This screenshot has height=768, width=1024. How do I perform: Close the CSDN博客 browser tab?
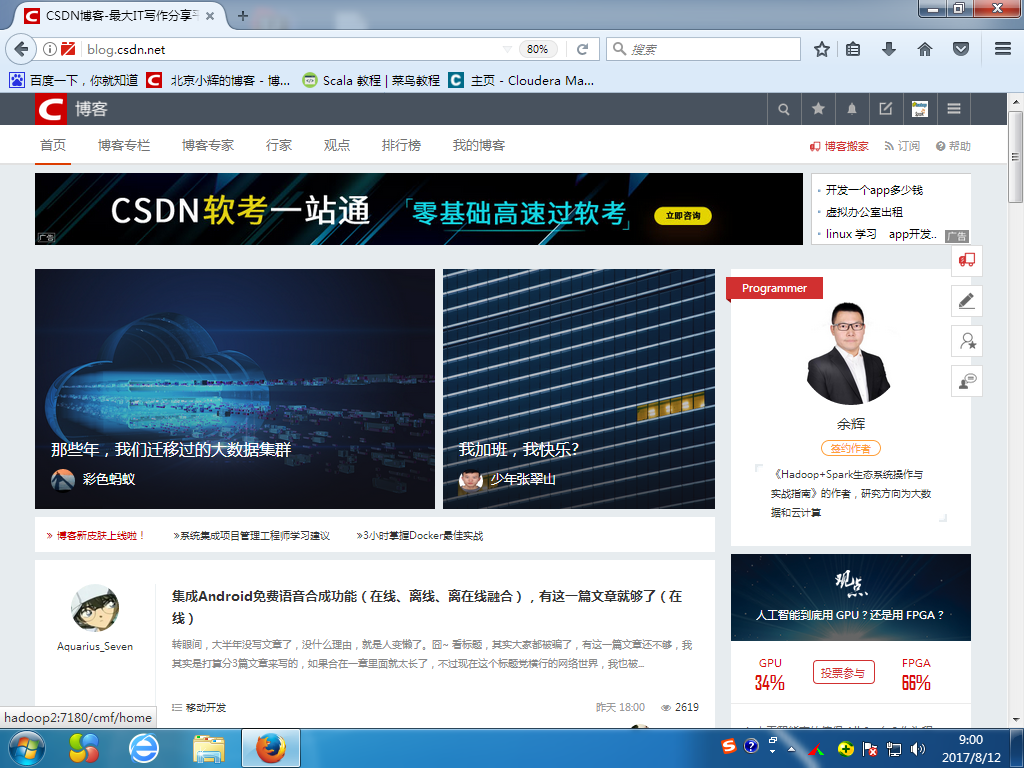coord(210,16)
